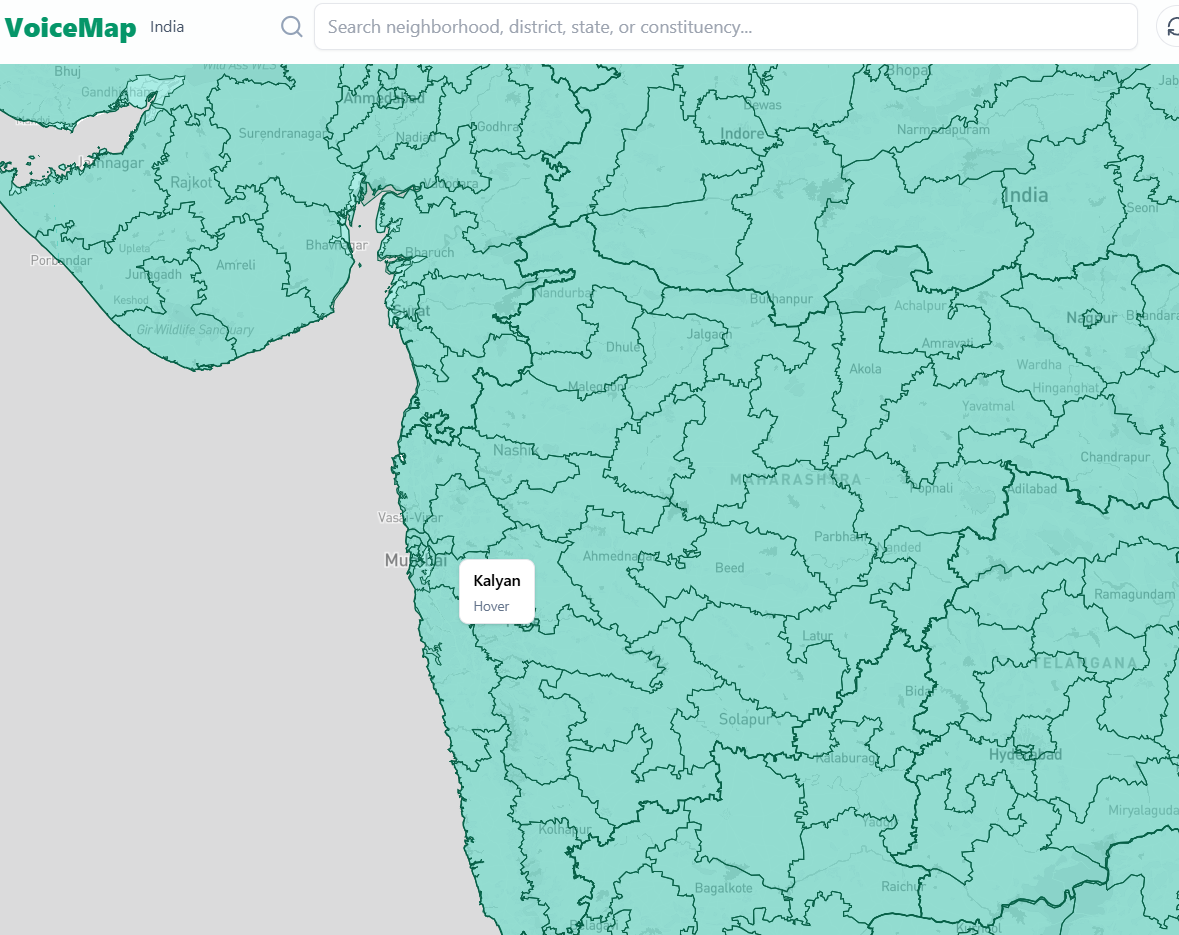This screenshot has height=935, width=1179.
Task: Click the Wardha label on the map
Action: [x=1039, y=365]
